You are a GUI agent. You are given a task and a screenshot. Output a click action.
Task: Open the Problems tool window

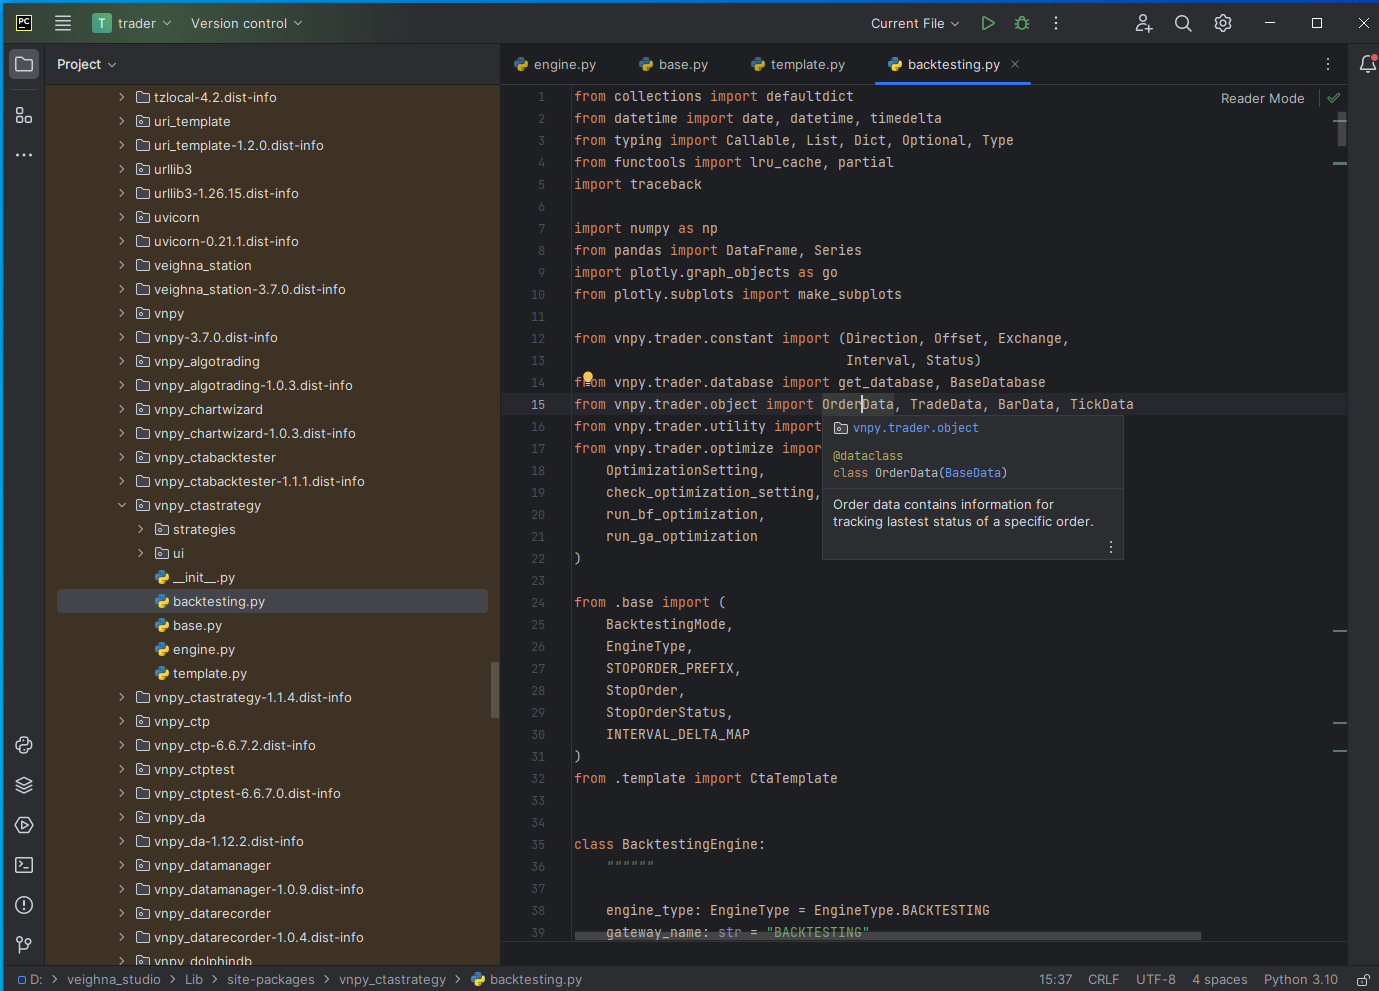24,905
